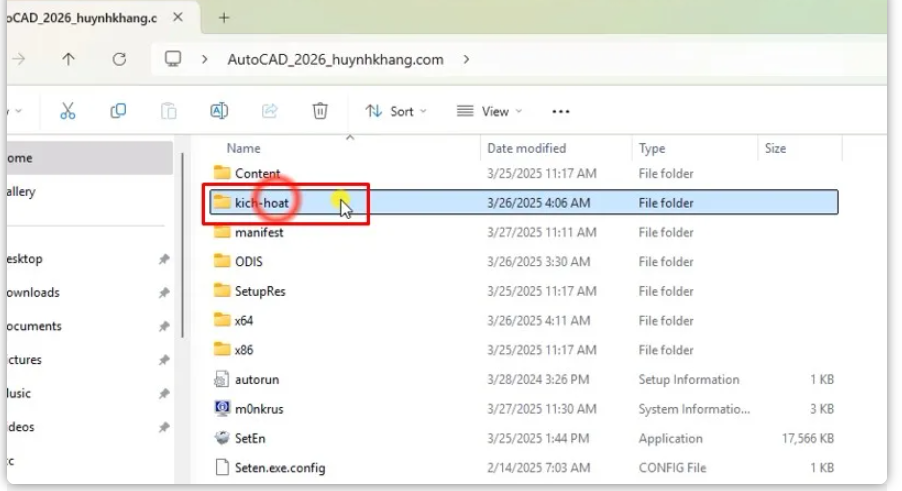This screenshot has height=491, width=902.
Task: Go up one folder level
Action: (x=68, y=59)
